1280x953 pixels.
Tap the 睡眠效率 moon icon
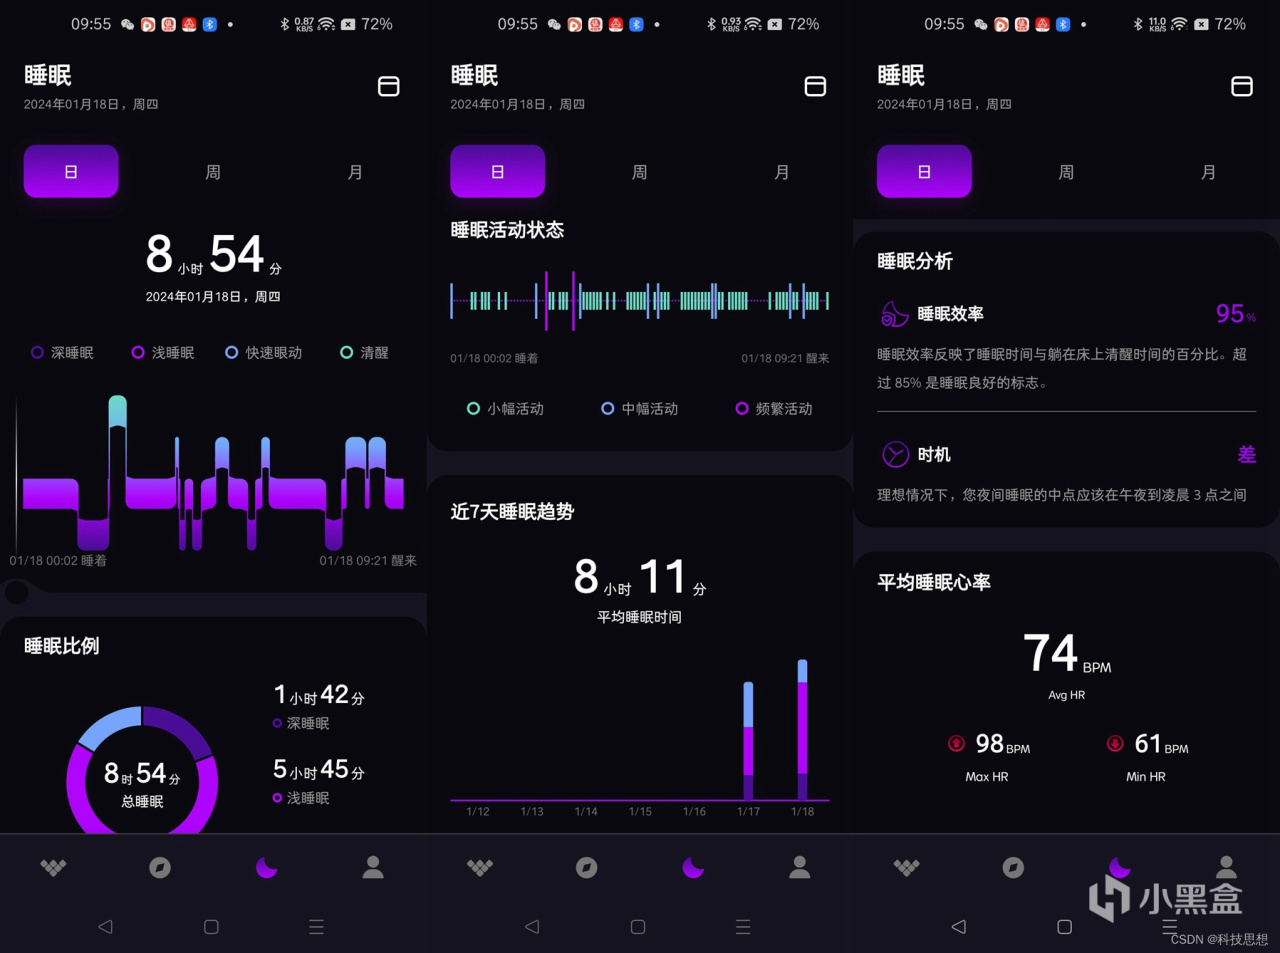click(x=894, y=314)
